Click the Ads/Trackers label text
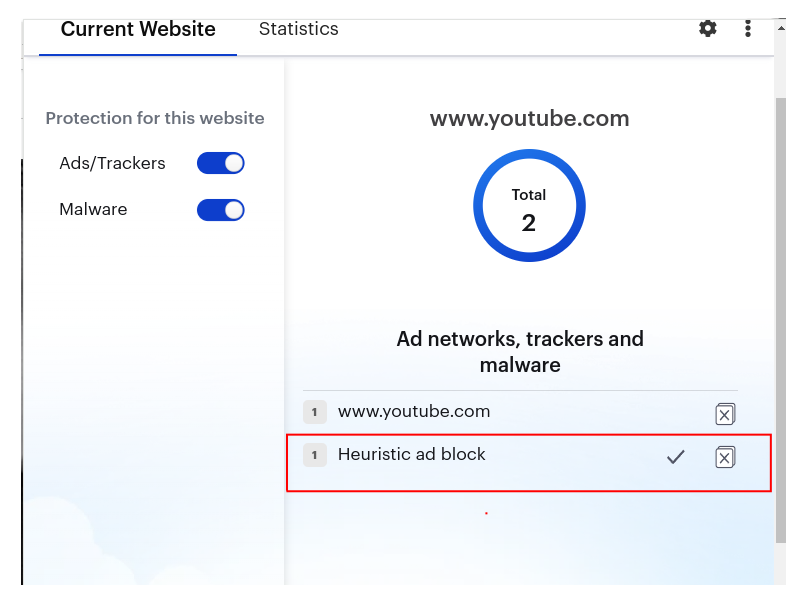This screenshot has width=800, height=600. (x=112, y=163)
